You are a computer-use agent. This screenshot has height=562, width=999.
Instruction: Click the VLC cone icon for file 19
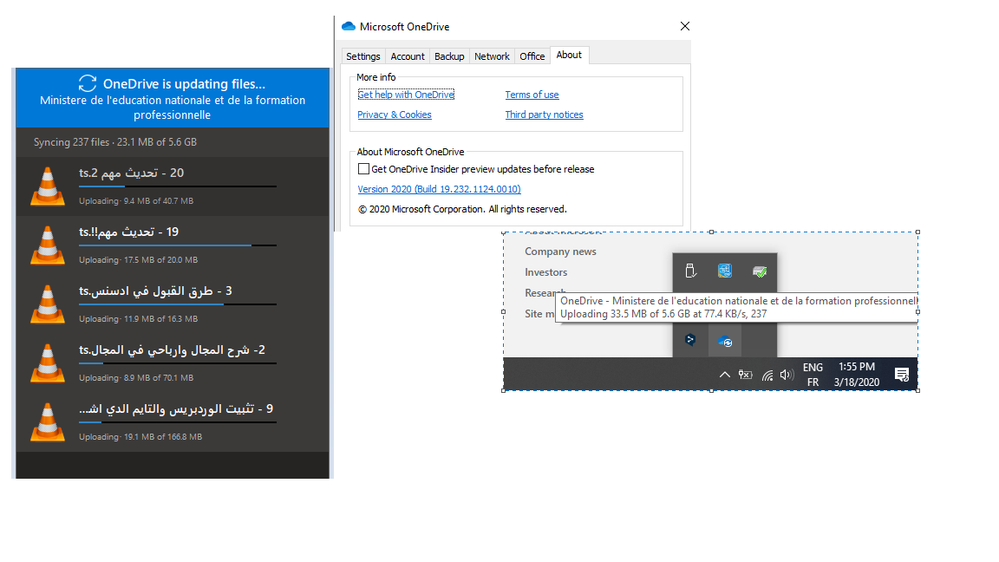click(x=48, y=245)
